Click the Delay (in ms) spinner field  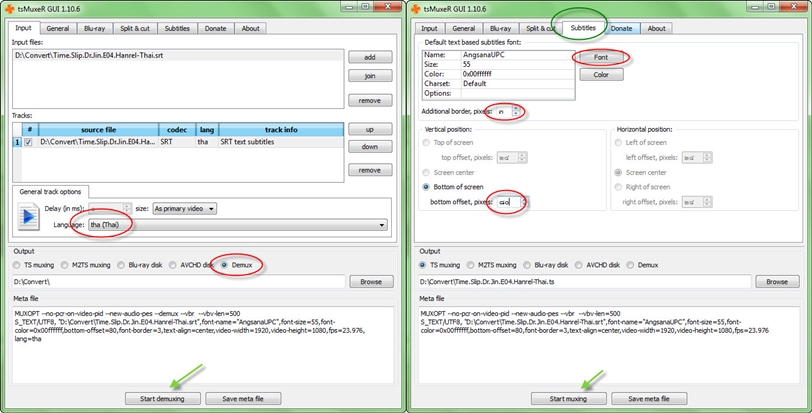(x=110, y=209)
